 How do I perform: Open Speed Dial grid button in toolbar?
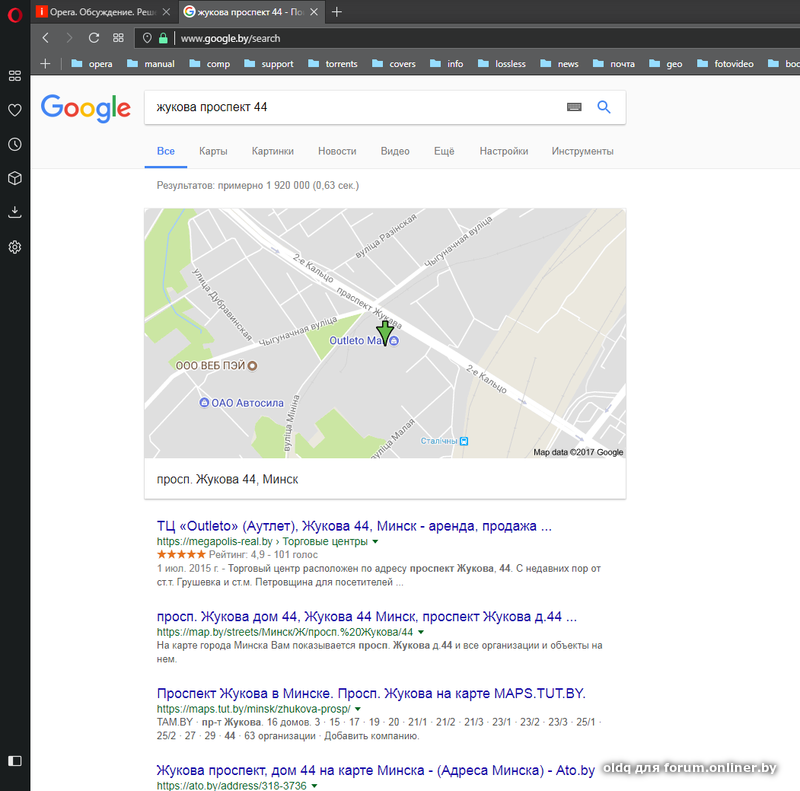tap(118, 38)
